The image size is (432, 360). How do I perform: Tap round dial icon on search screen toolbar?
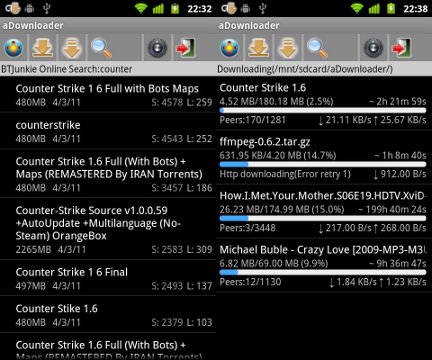[157, 48]
